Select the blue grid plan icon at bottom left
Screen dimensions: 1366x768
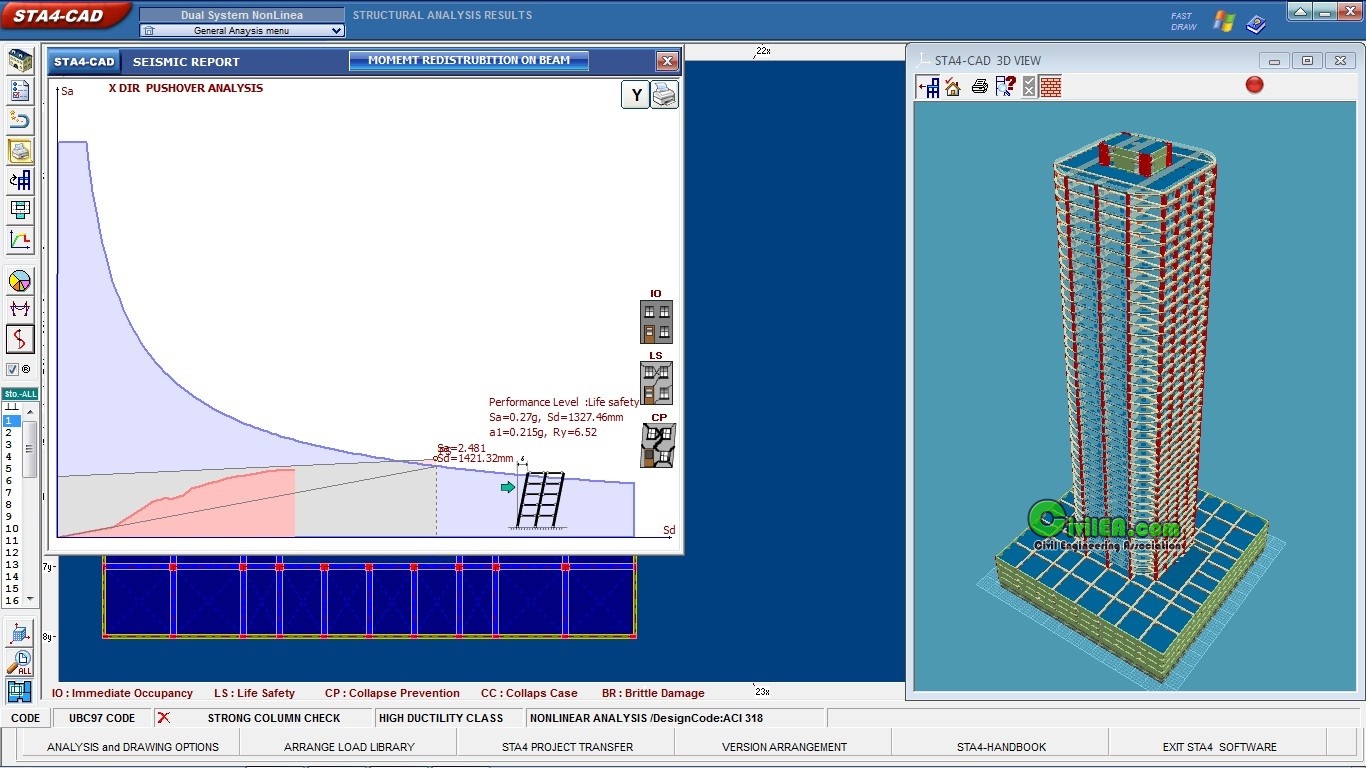point(20,691)
